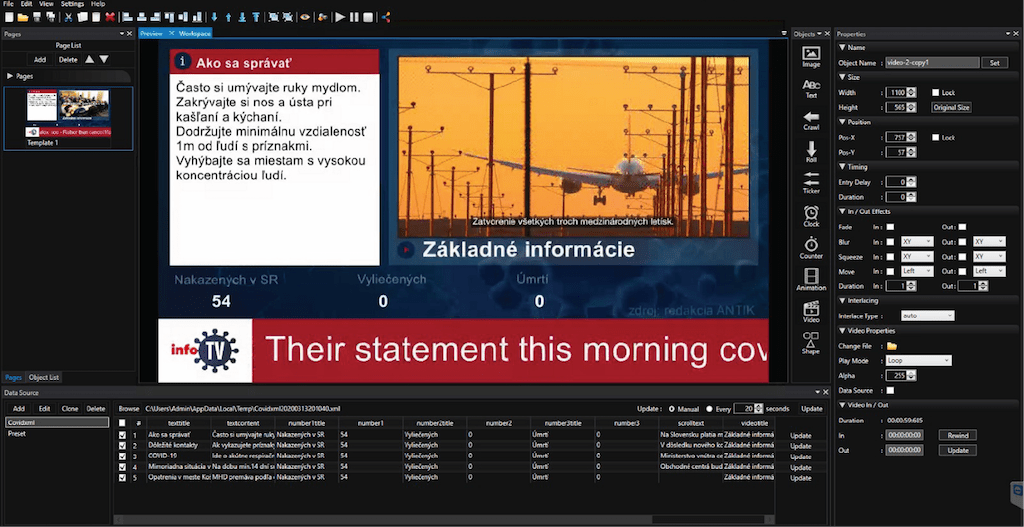The height and width of the screenshot is (527, 1024).
Task: Click the Browse button in Data Source
Action: tap(129, 409)
